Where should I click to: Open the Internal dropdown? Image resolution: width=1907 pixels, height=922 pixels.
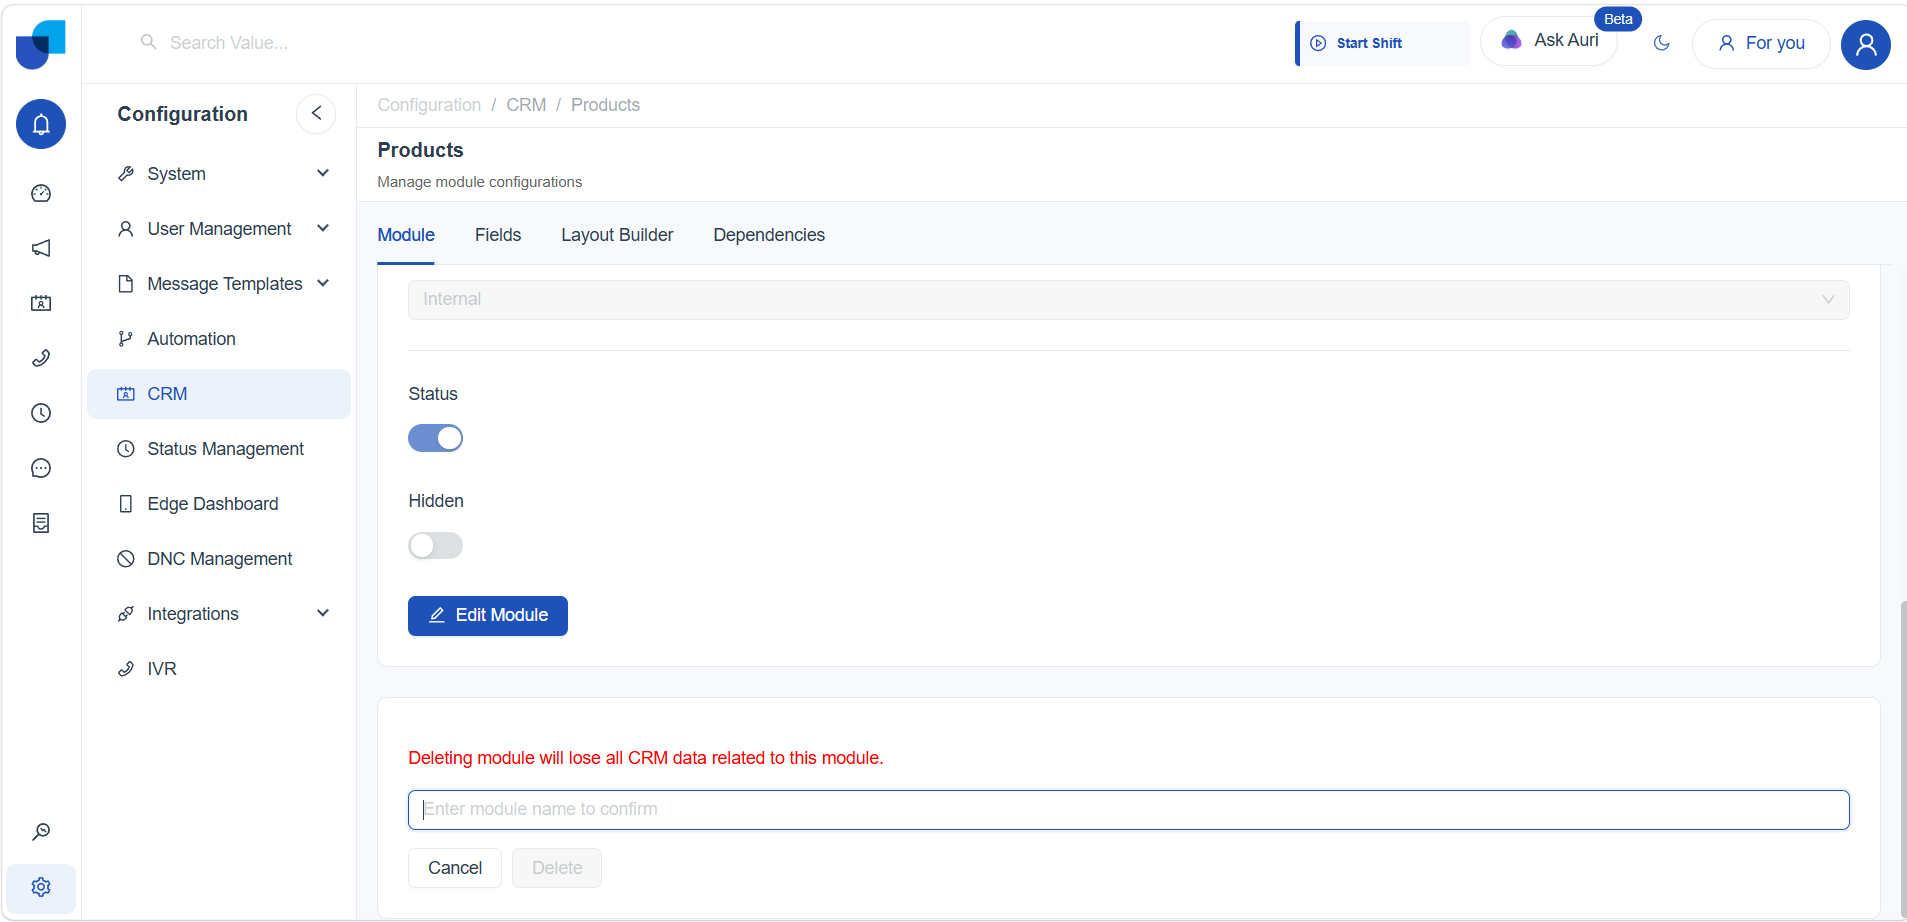(x=1128, y=300)
